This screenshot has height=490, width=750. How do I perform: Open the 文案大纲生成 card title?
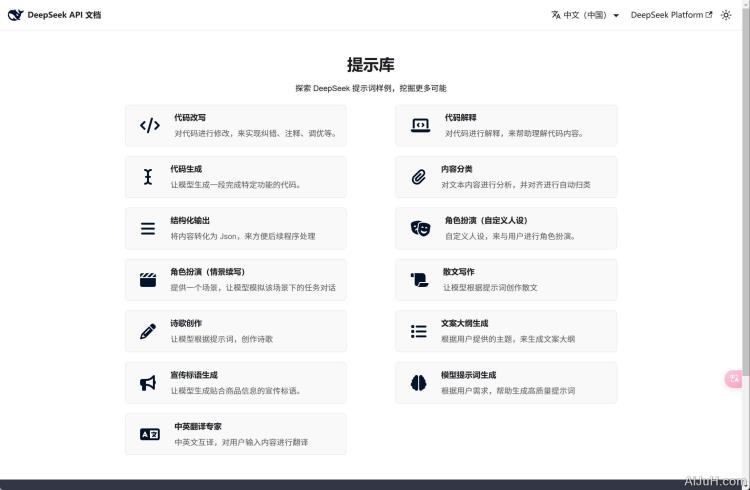tap(464, 323)
